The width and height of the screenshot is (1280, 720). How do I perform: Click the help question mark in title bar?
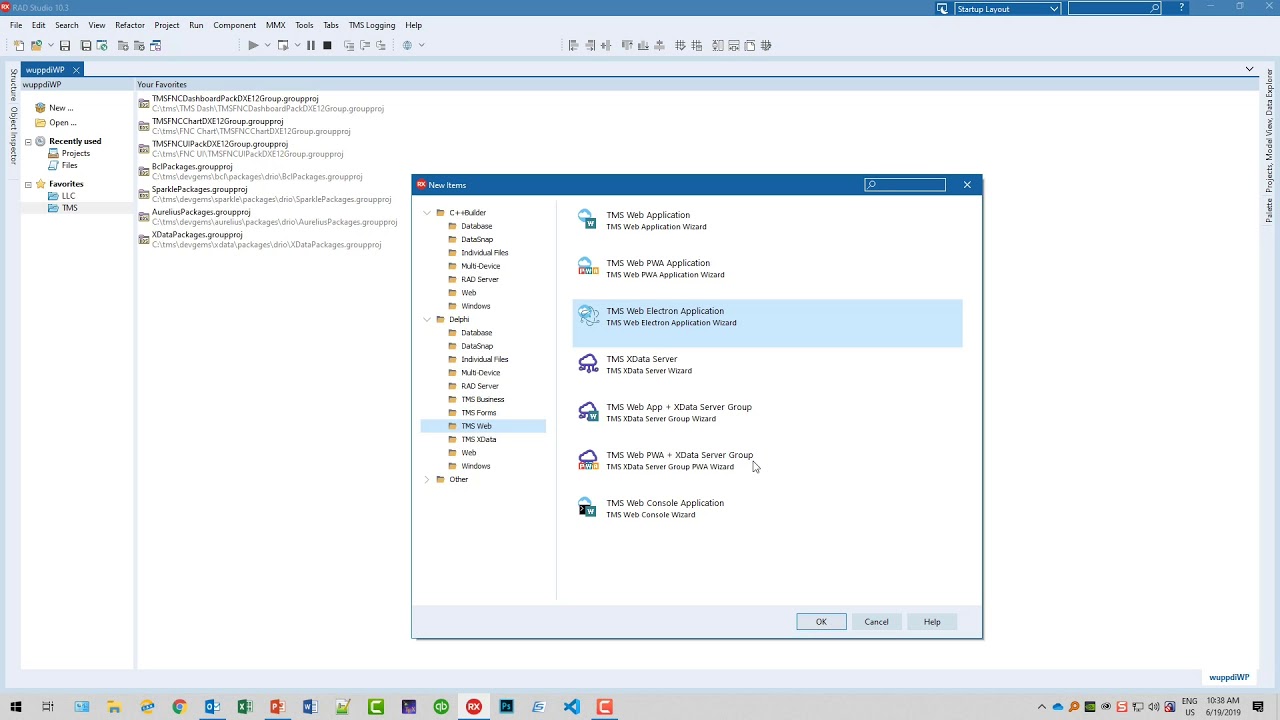tap(1182, 8)
